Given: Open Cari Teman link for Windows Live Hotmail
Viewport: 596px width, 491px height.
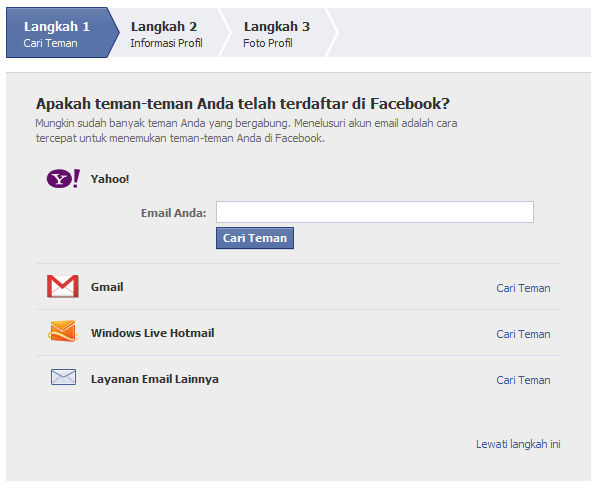Looking at the screenshot, I should pyautogui.click(x=523, y=334).
